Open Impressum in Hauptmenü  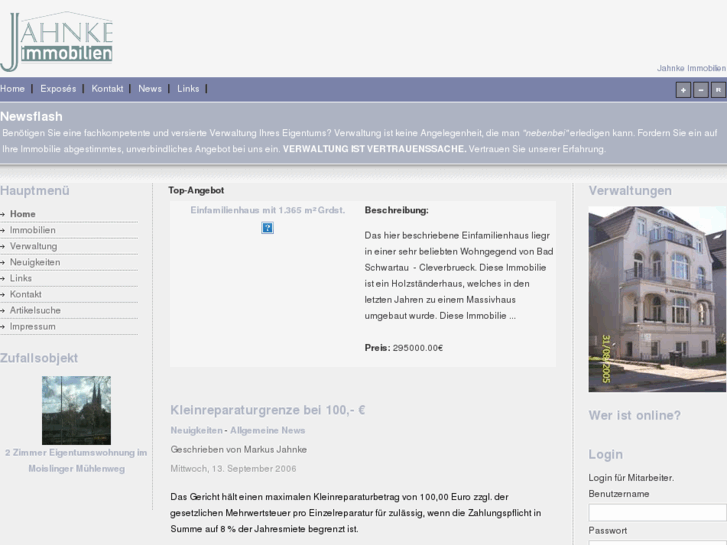pyautogui.click(x=32, y=327)
